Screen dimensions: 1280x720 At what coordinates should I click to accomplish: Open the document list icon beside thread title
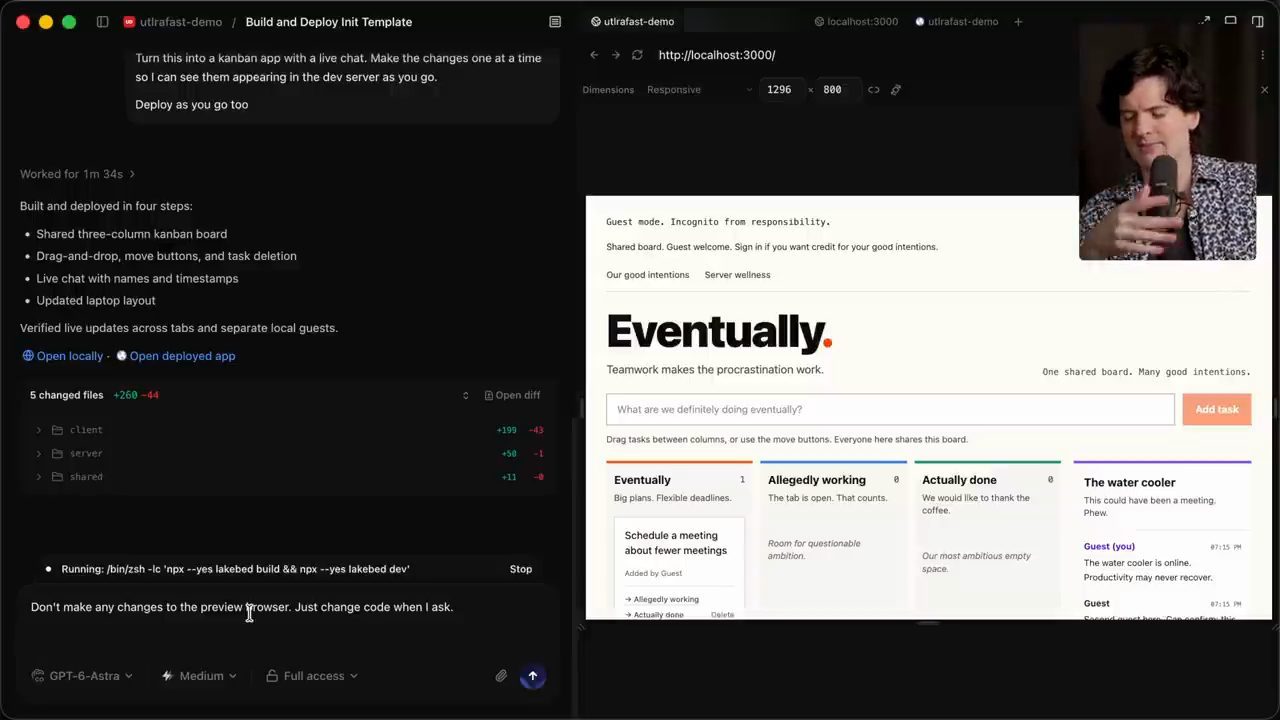[x=555, y=22]
